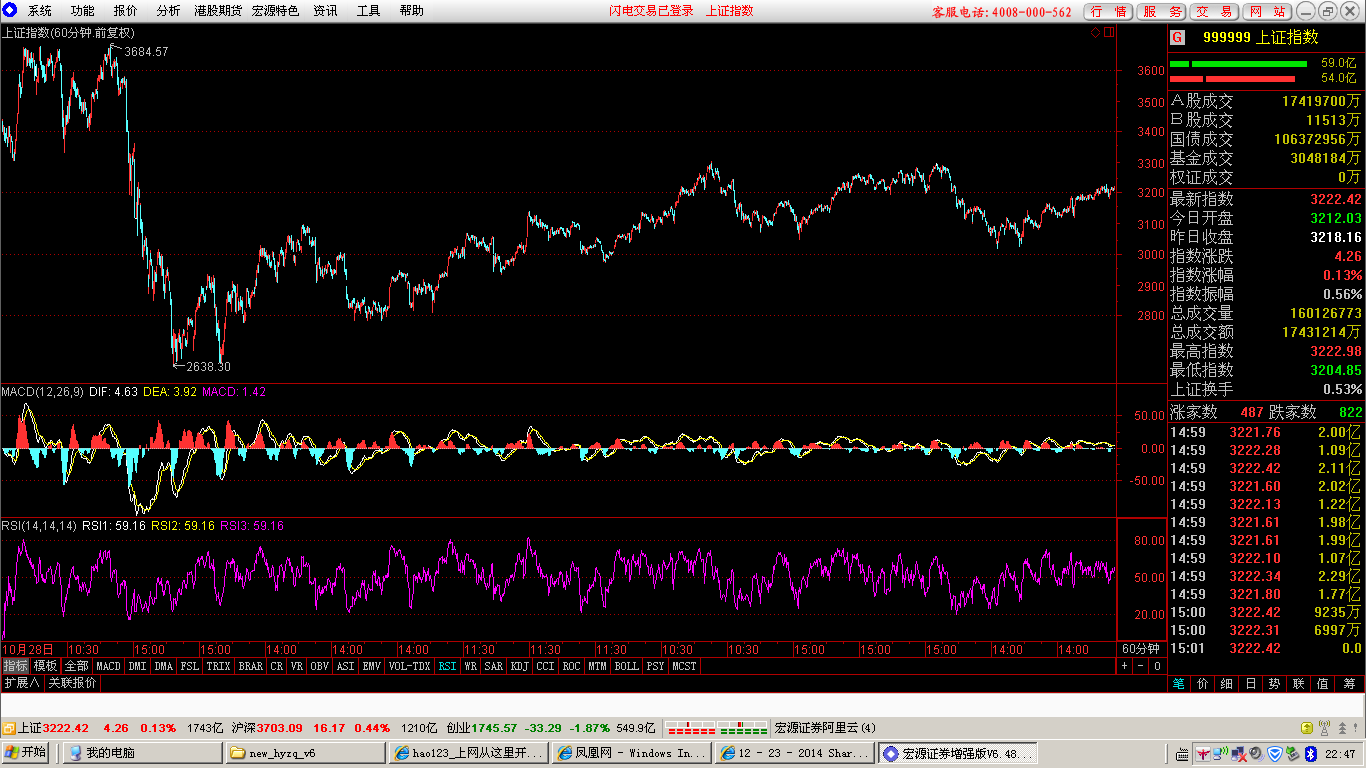Switch to the MTM indicator
The width and height of the screenshot is (1366, 768).
(598, 665)
